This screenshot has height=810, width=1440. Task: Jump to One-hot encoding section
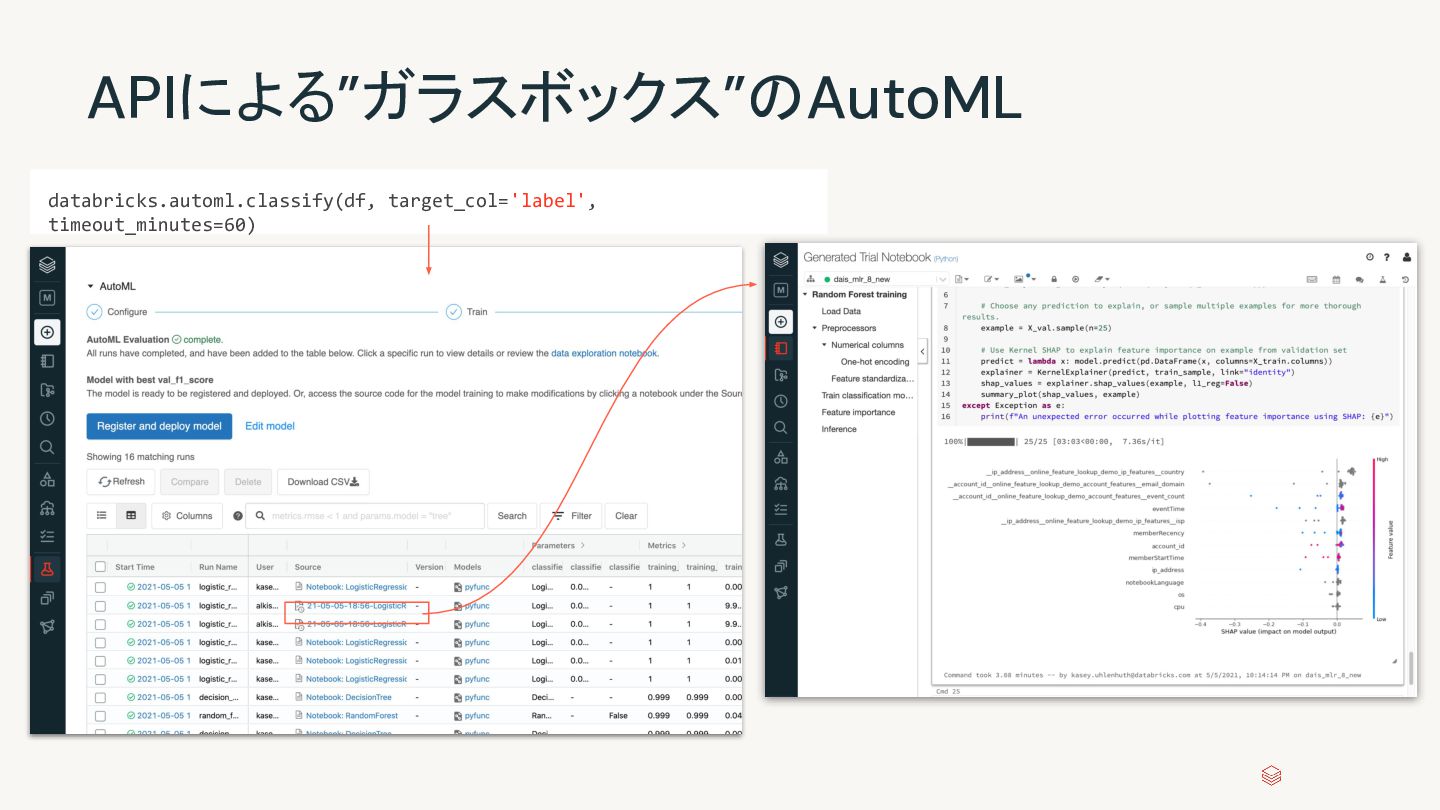click(875, 362)
